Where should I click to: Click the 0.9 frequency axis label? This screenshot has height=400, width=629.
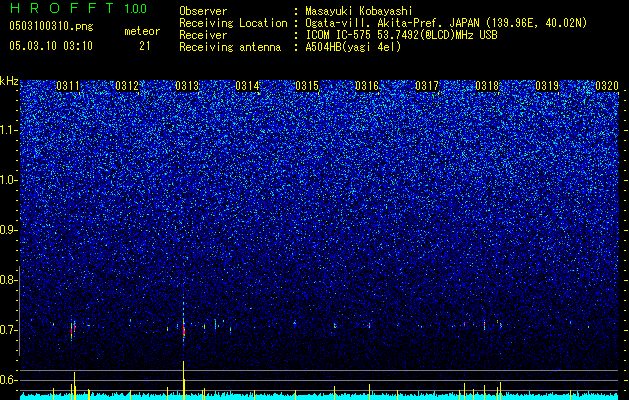(x=9, y=230)
